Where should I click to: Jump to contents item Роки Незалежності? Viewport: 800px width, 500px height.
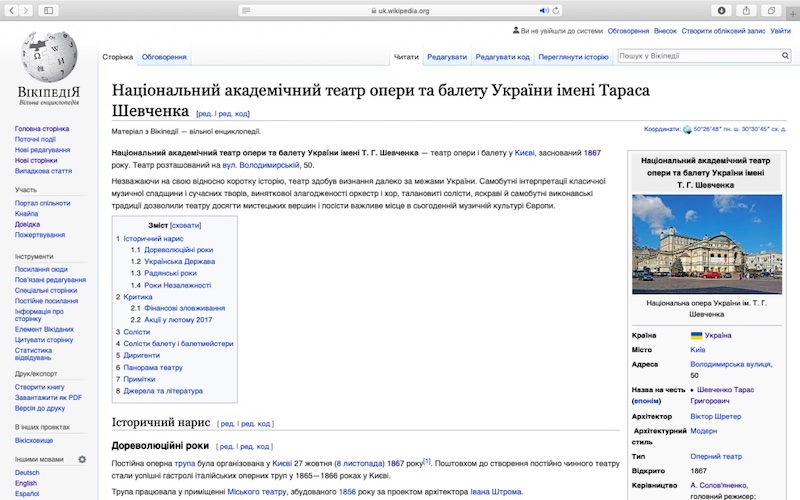pos(178,285)
